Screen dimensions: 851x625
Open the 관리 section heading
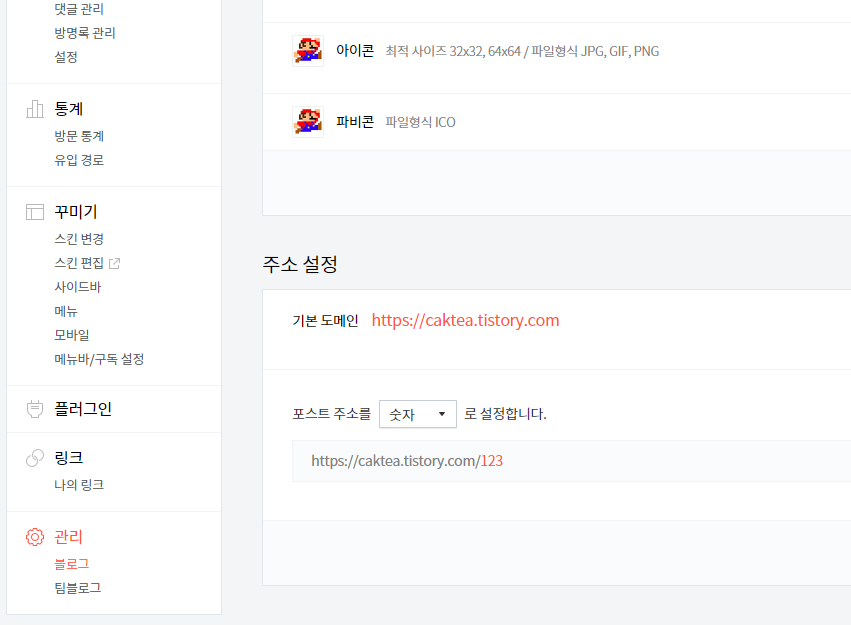[68, 537]
